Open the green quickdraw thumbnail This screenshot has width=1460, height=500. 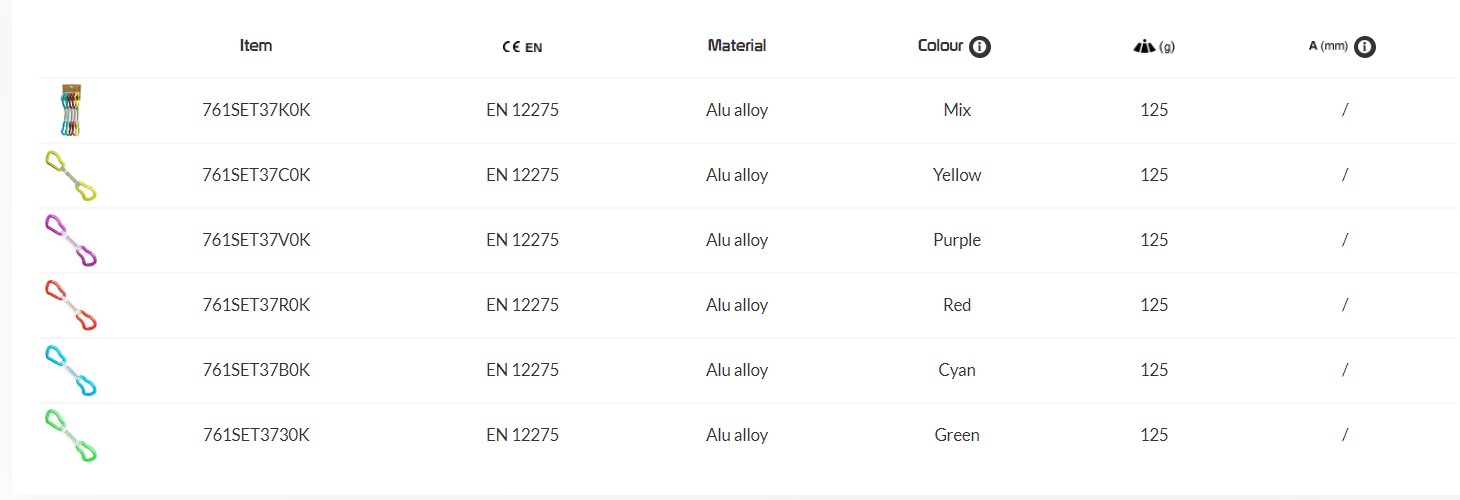coord(71,435)
